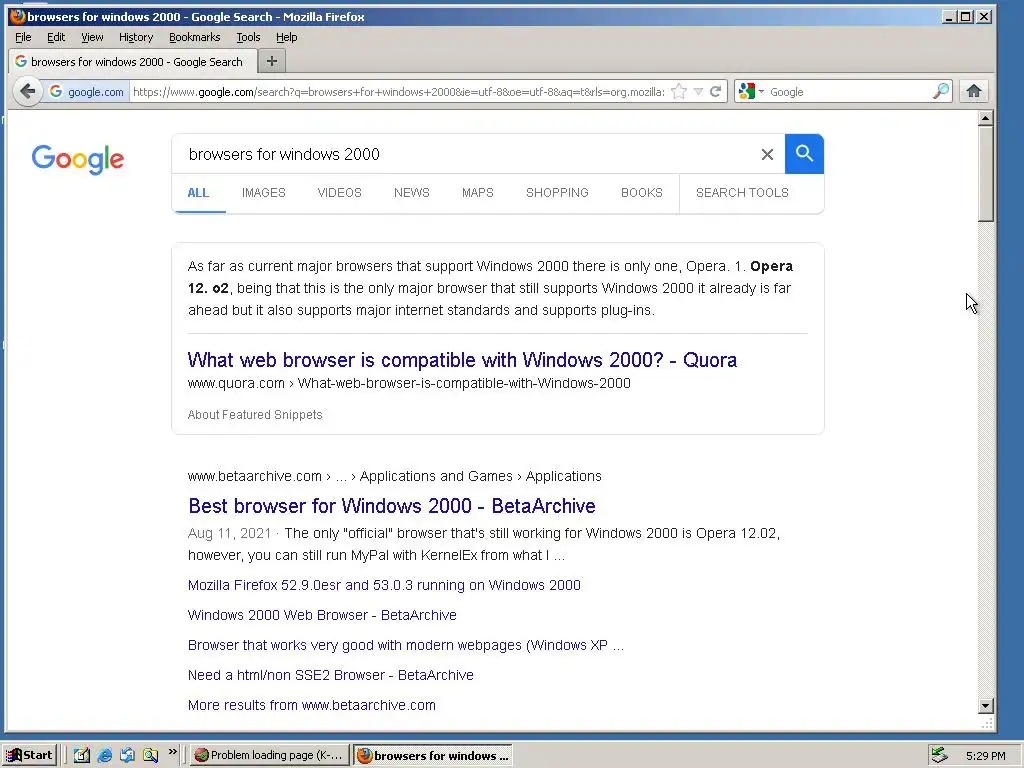Image resolution: width=1024 pixels, height=768 pixels.
Task: Click the Firefox back arrow button
Action: [27, 91]
